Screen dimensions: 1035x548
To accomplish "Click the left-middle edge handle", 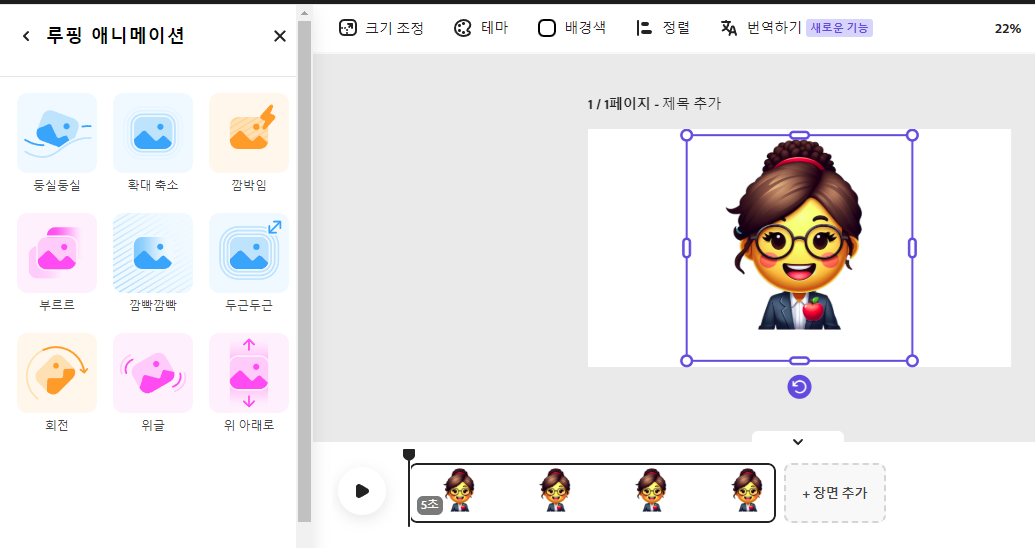I will [x=686, y=248].
